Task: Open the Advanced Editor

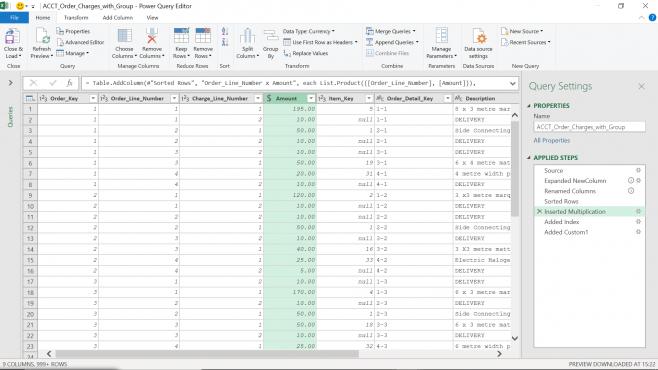Action: (x=80, y=42)
